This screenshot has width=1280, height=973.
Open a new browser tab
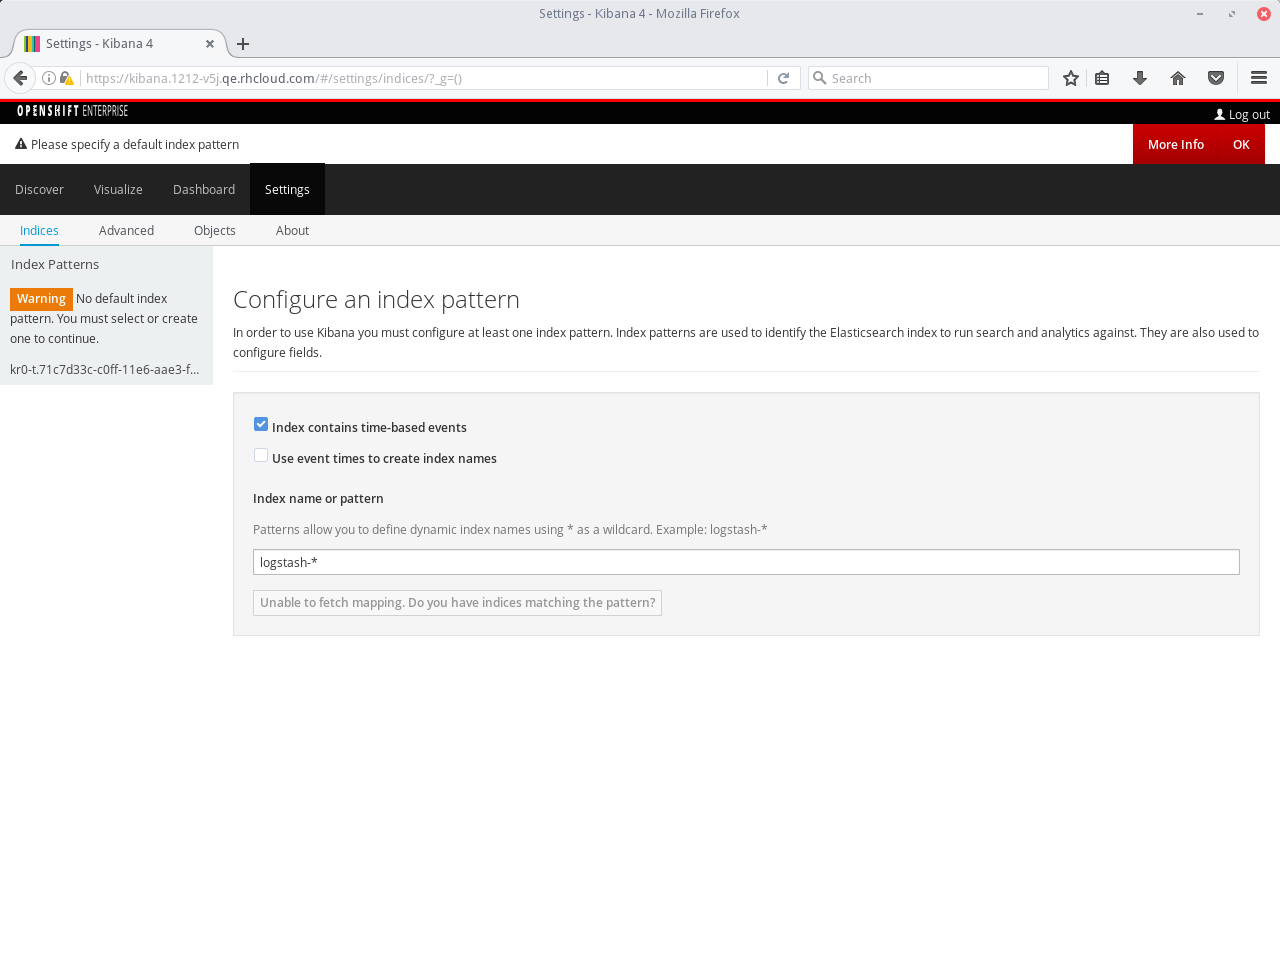[x=243, y=44]
